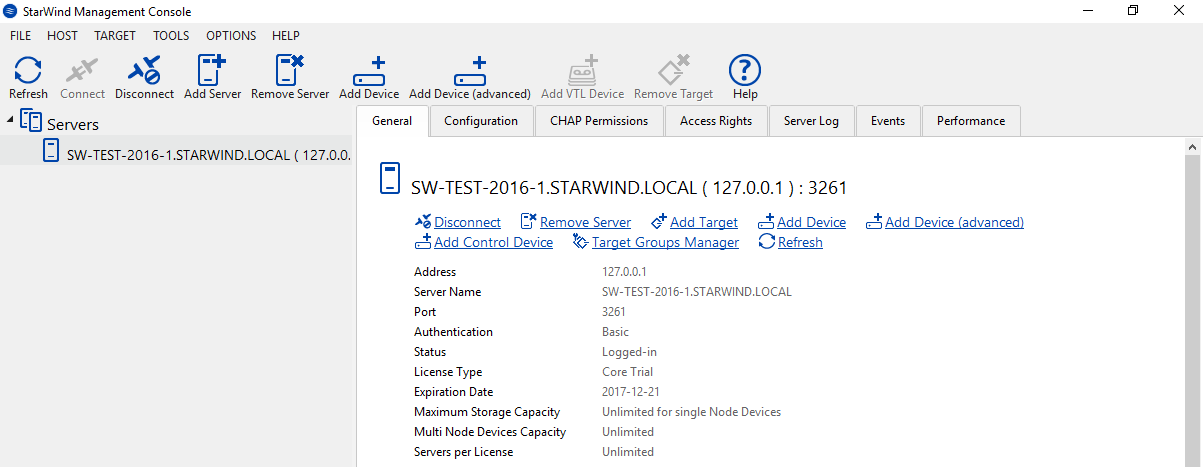Image resolution: width=1203 pixels, height=467 pixels.
Task: Click the large server icon in General header
Action: pyautogui.click(x=391, y=178)
